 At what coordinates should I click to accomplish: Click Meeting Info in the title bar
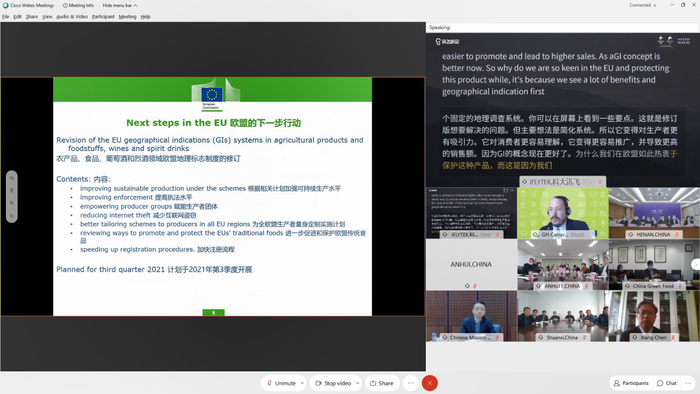pyautogui.click(x=78, y=5)
